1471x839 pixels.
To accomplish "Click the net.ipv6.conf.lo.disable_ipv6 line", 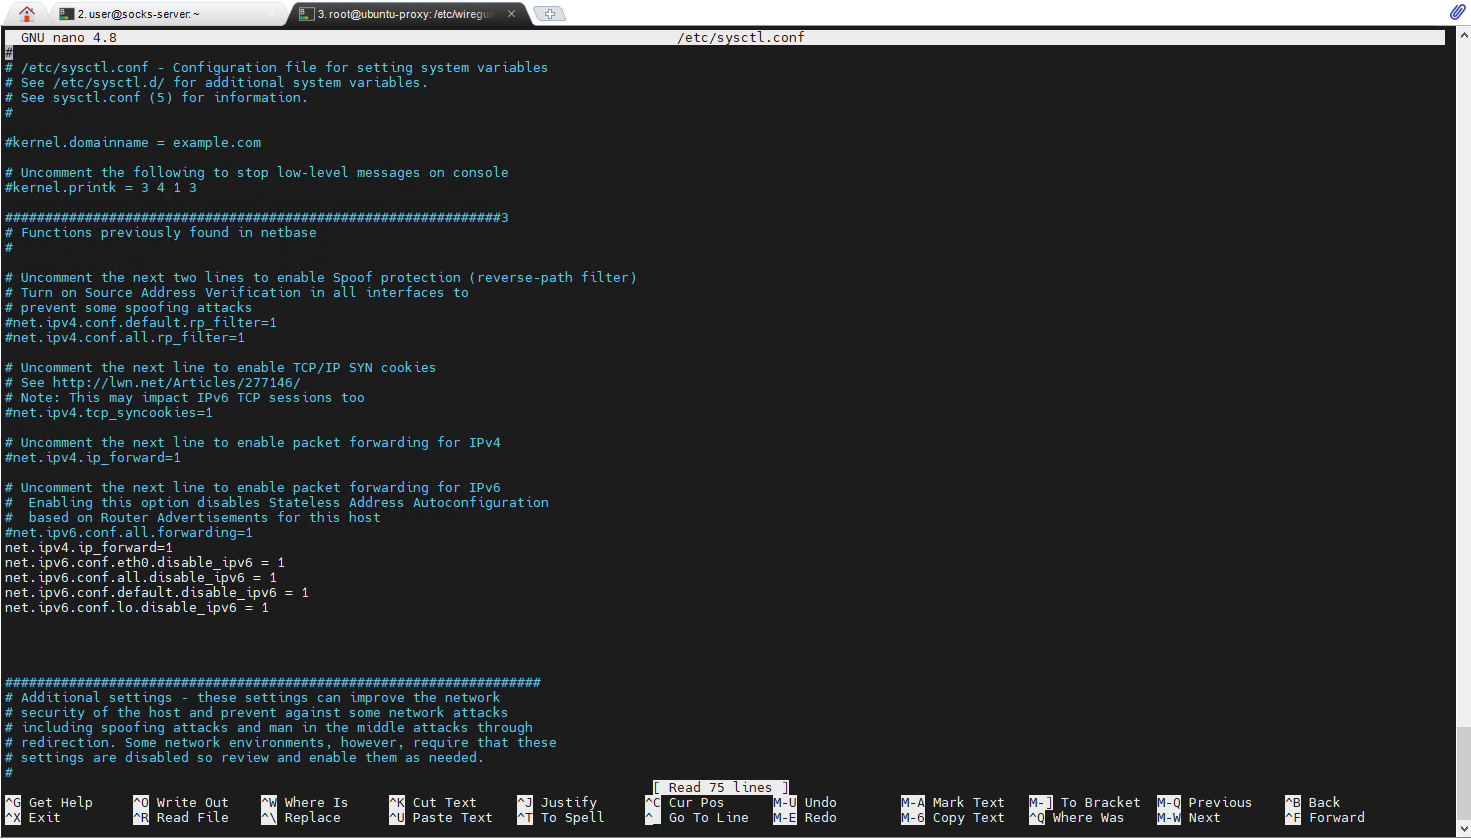I will coord(136,608).
